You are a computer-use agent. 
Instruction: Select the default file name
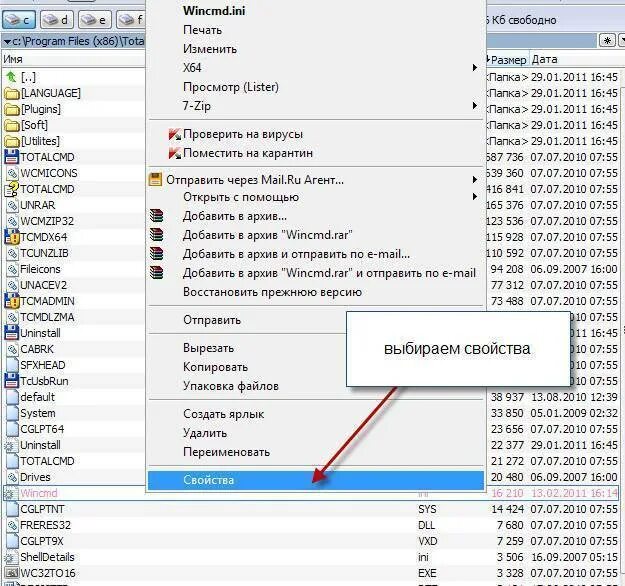coord(37,397)
